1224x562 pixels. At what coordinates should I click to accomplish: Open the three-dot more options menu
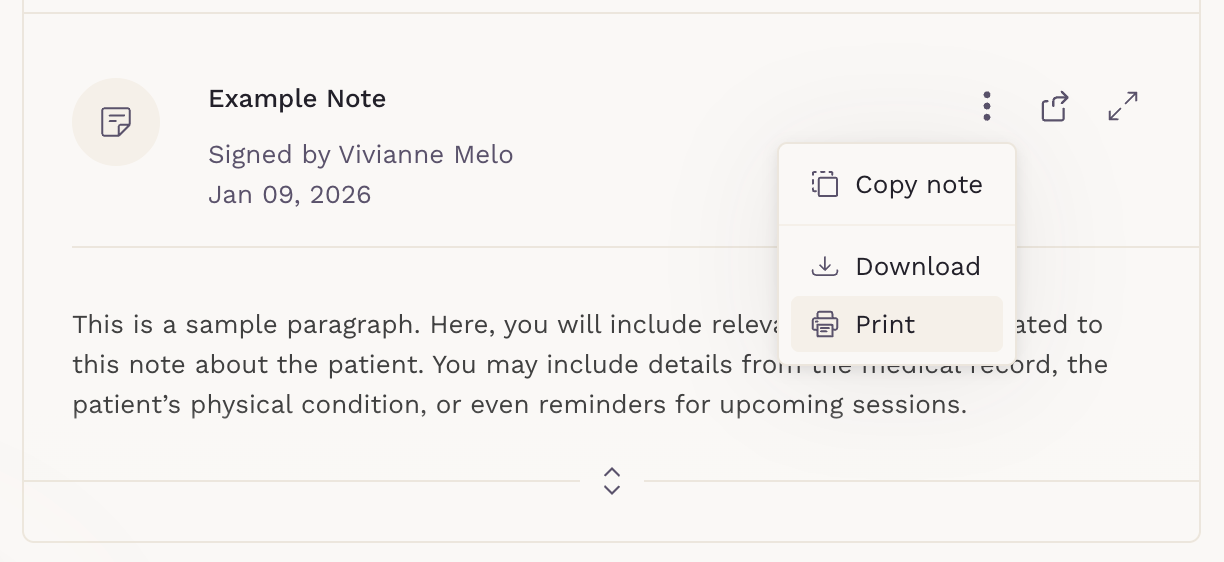[x=987, y=106]
